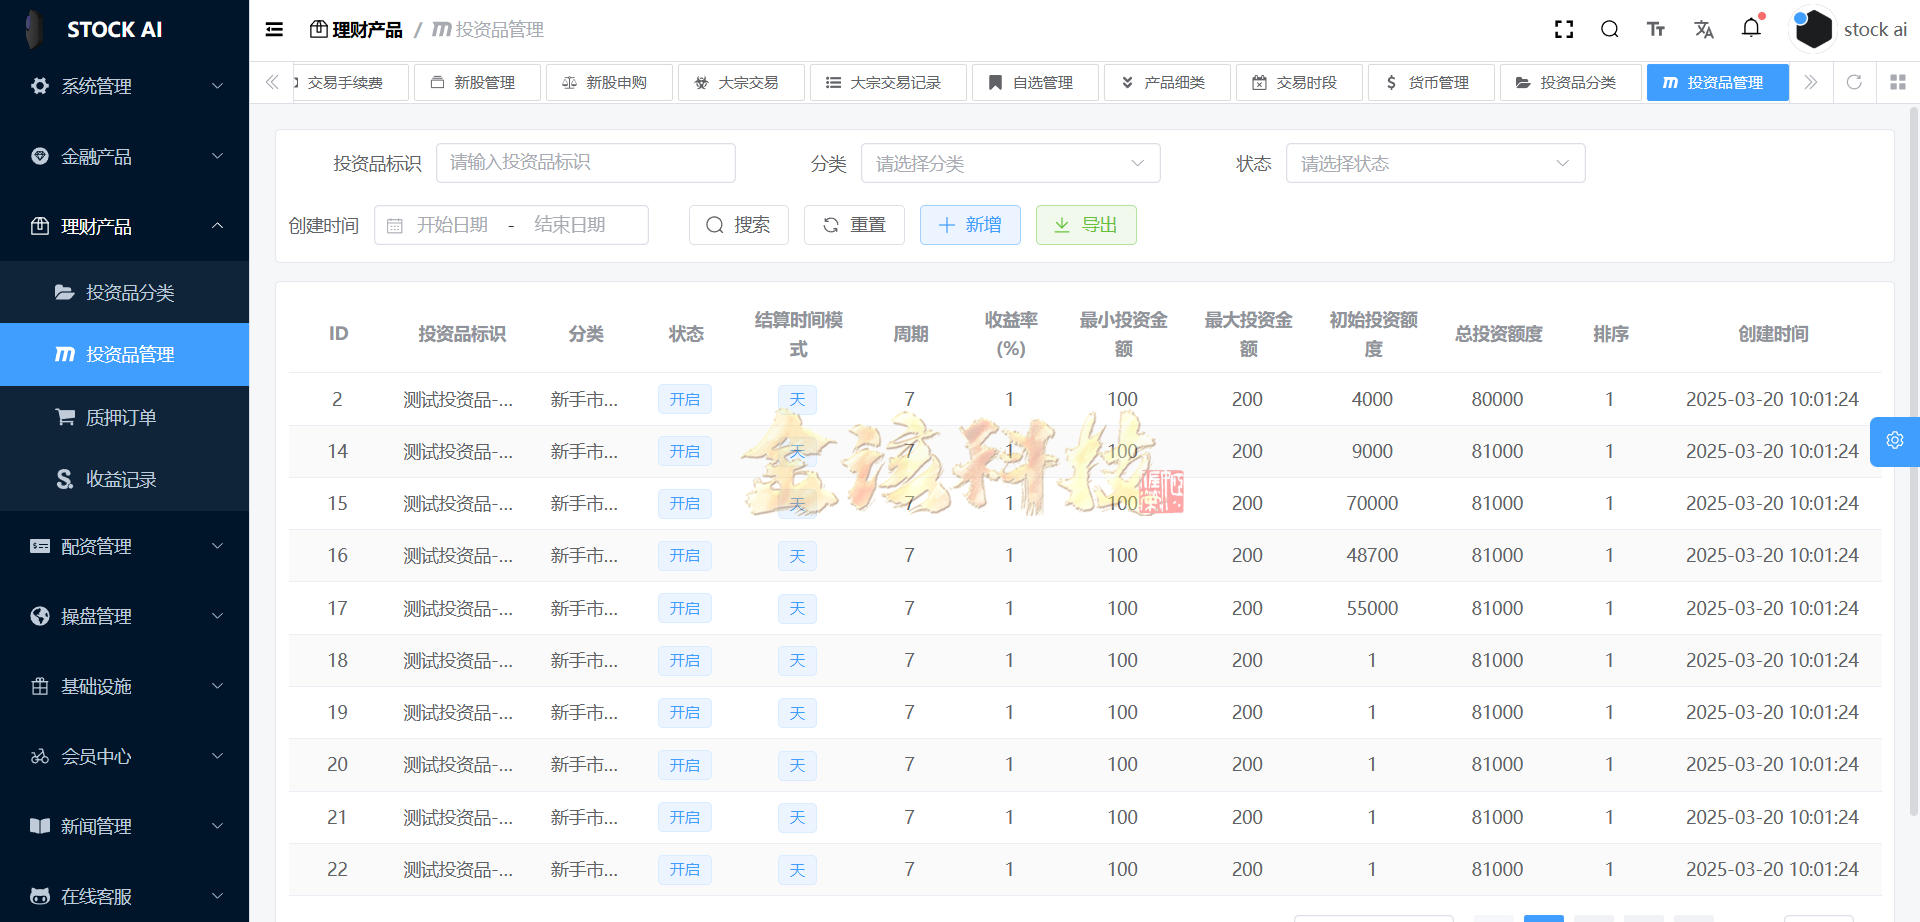Click the page refresh icon beside tabs
Image resolution: width=1920 pixels, height=922 pixels.
1854,82
